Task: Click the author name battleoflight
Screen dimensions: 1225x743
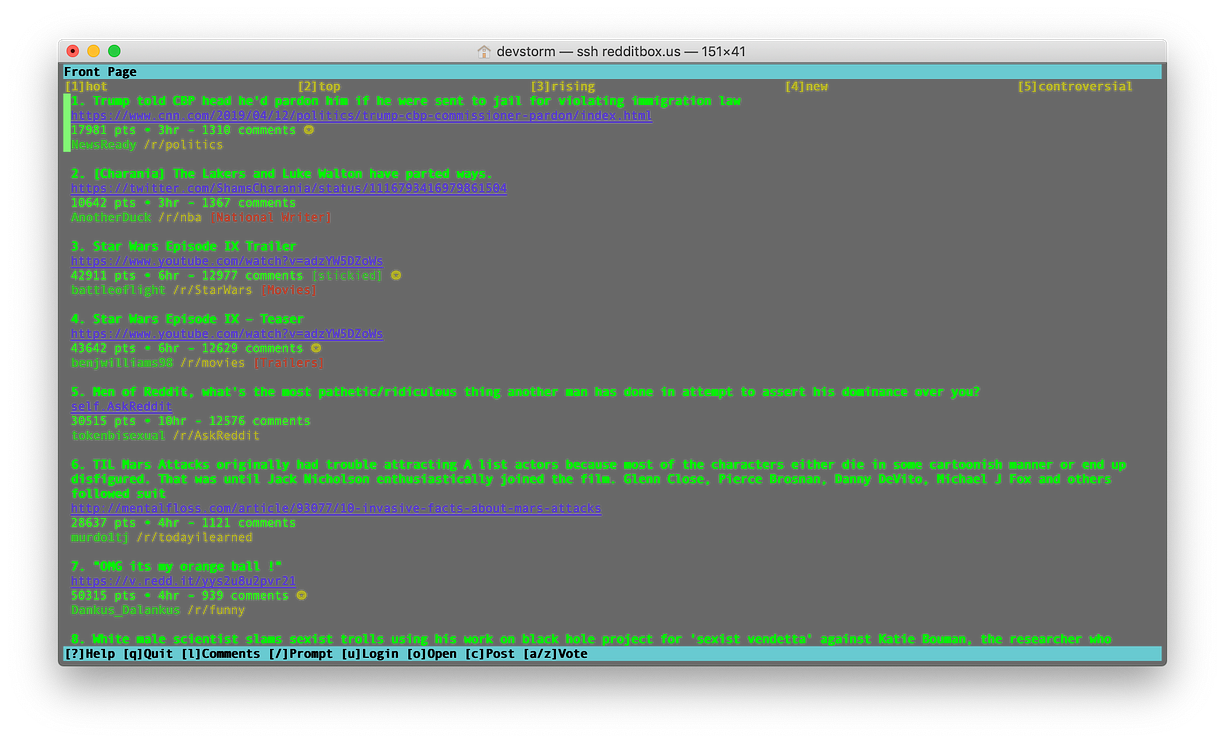Action: [118, 290]
